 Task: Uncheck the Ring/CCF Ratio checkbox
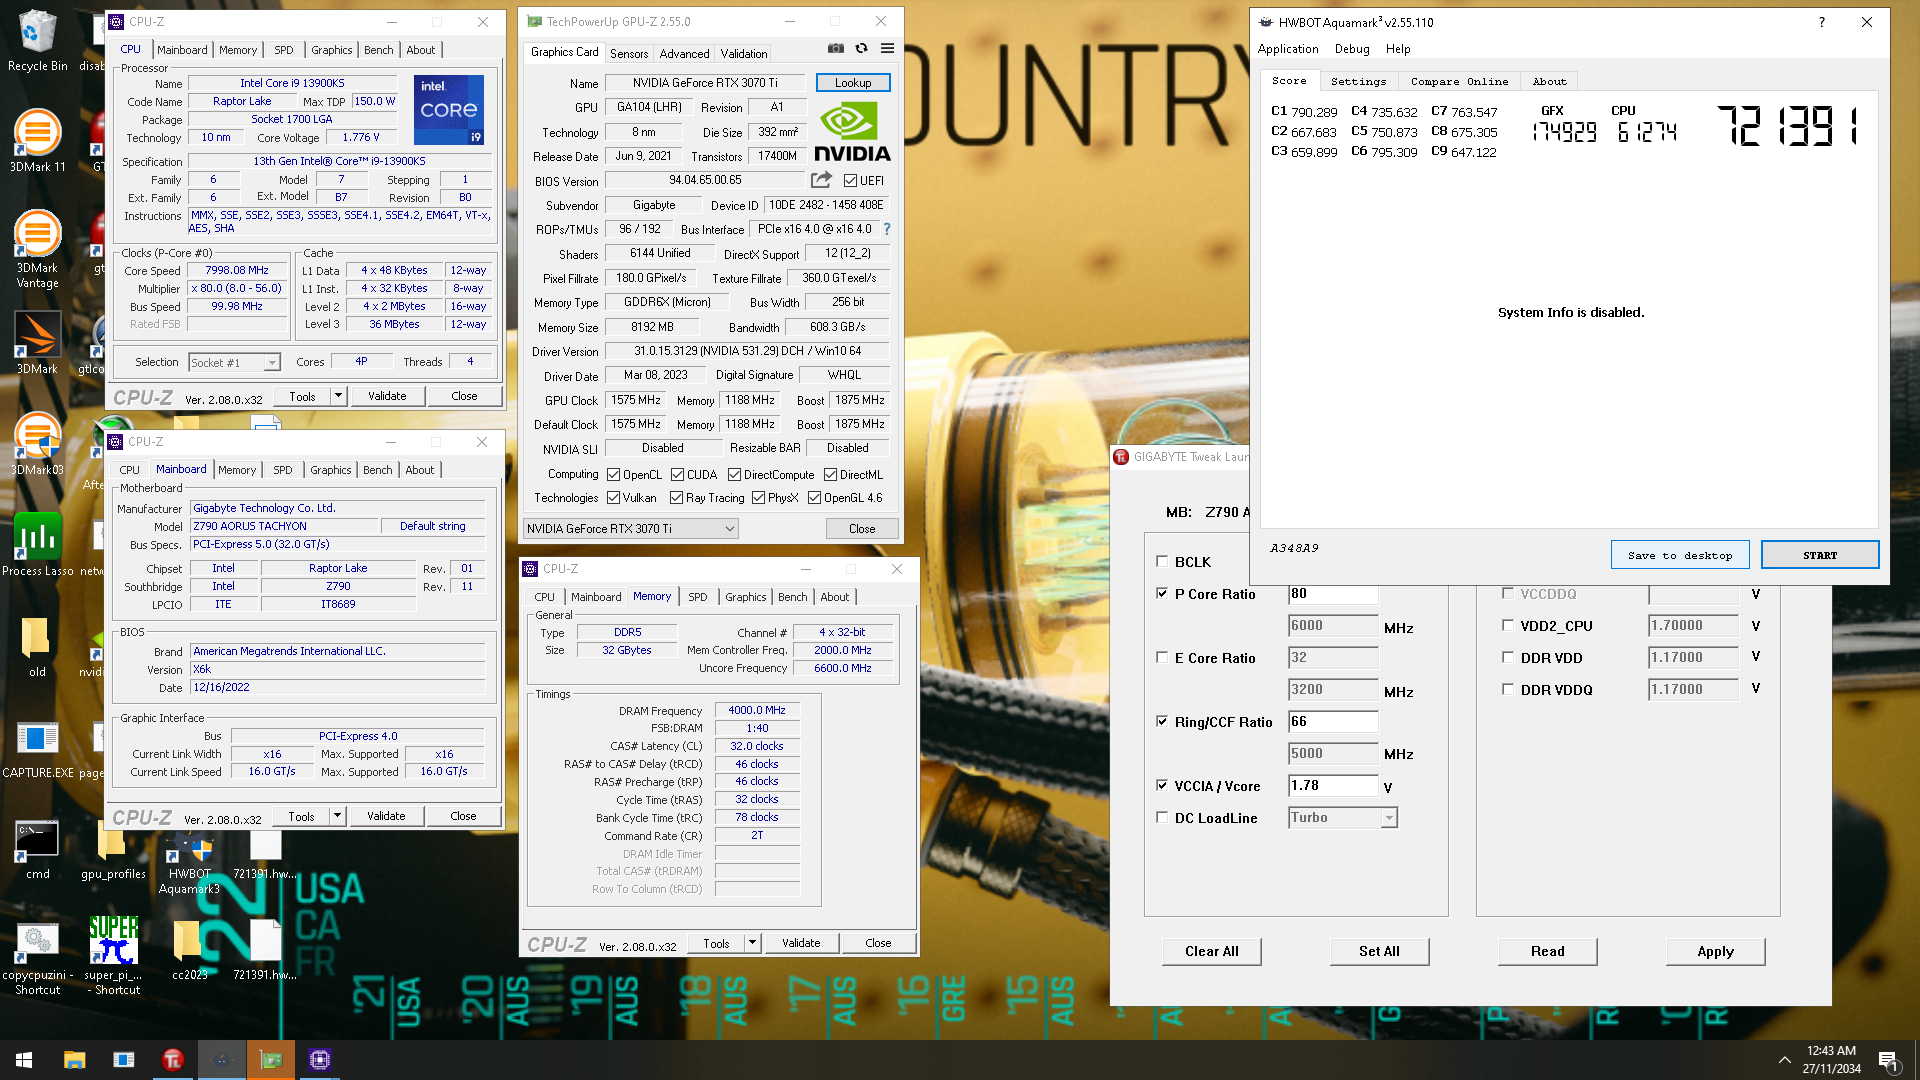click(1162, 721)
